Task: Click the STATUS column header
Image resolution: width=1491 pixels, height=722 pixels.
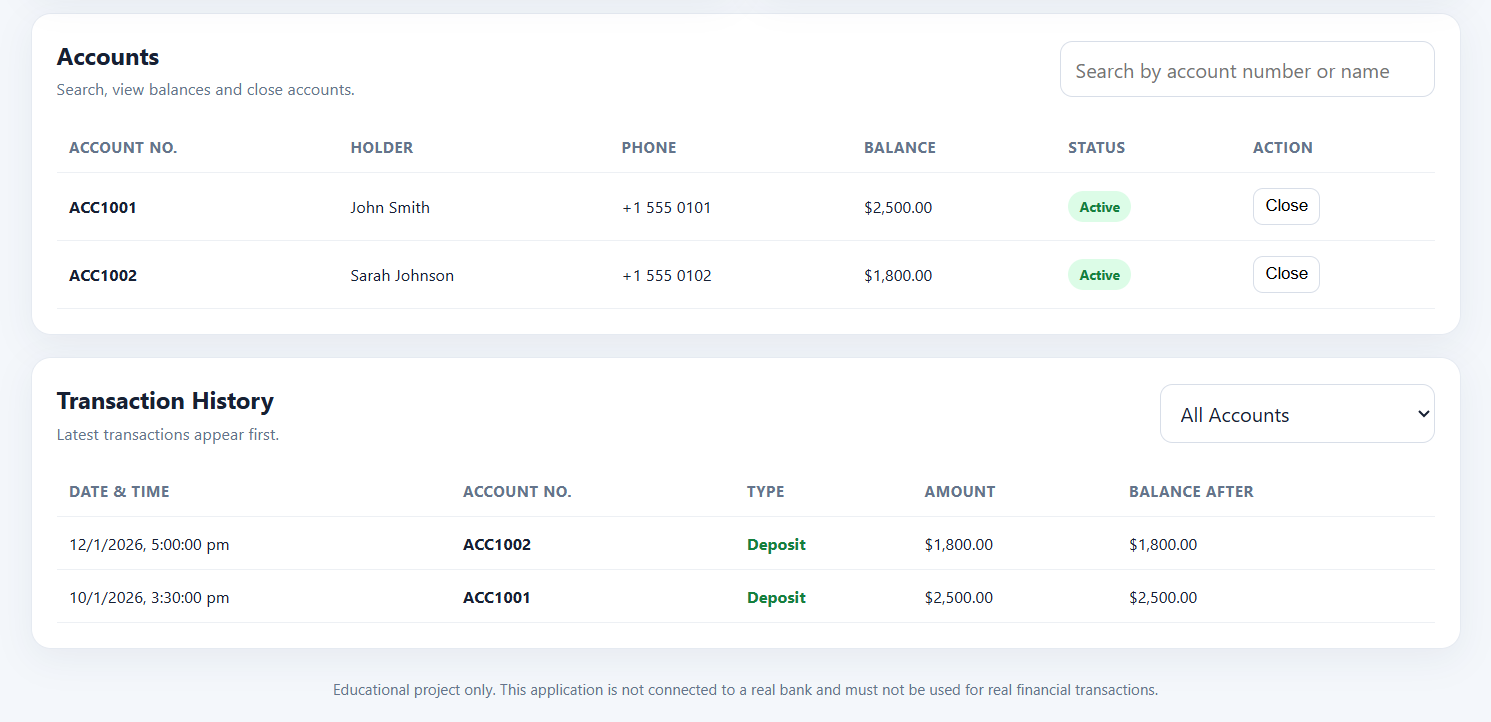Action: click(x=1097, y=148)
